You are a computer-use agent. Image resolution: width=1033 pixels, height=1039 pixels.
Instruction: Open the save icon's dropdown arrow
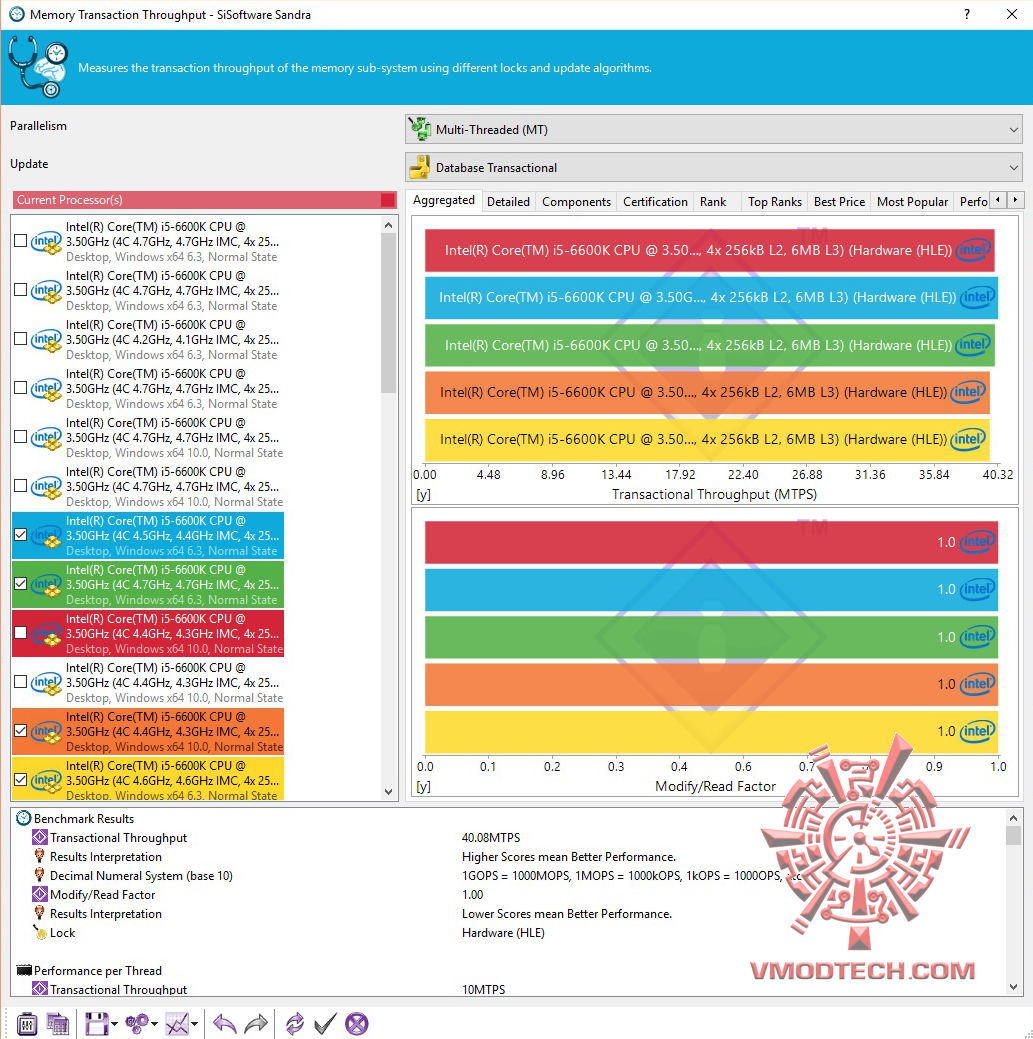coord(114,1024)
